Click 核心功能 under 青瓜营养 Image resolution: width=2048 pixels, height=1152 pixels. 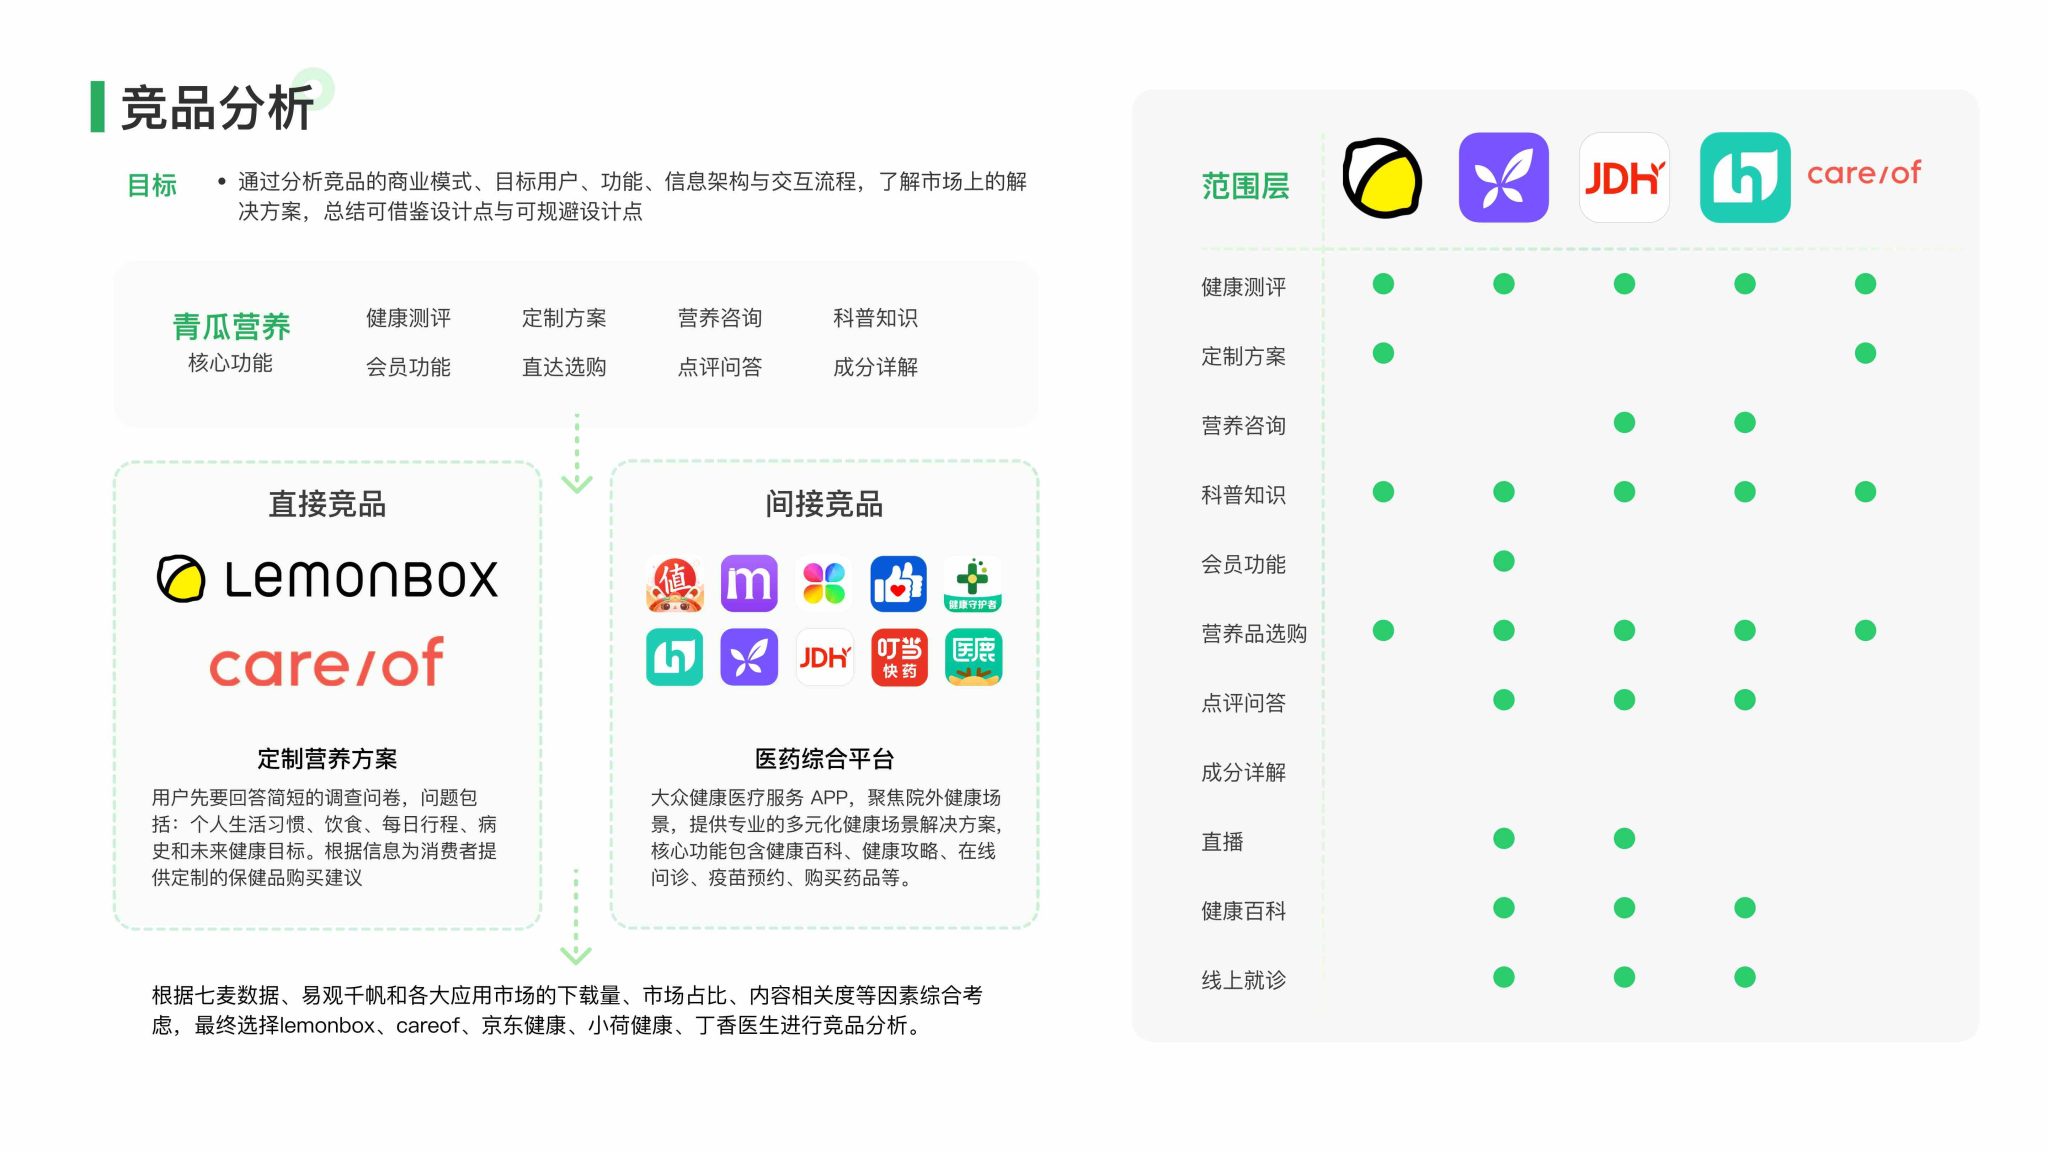pos(231,363)
